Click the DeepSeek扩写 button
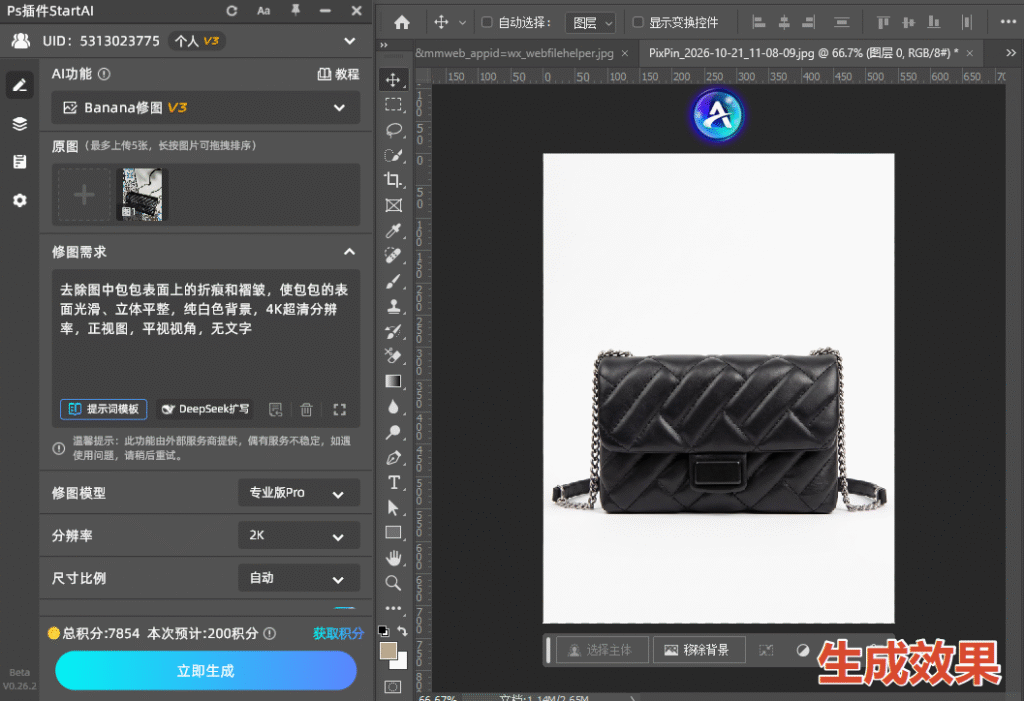This screenshot has height=701, width=1024. click(x=205, y=409)
